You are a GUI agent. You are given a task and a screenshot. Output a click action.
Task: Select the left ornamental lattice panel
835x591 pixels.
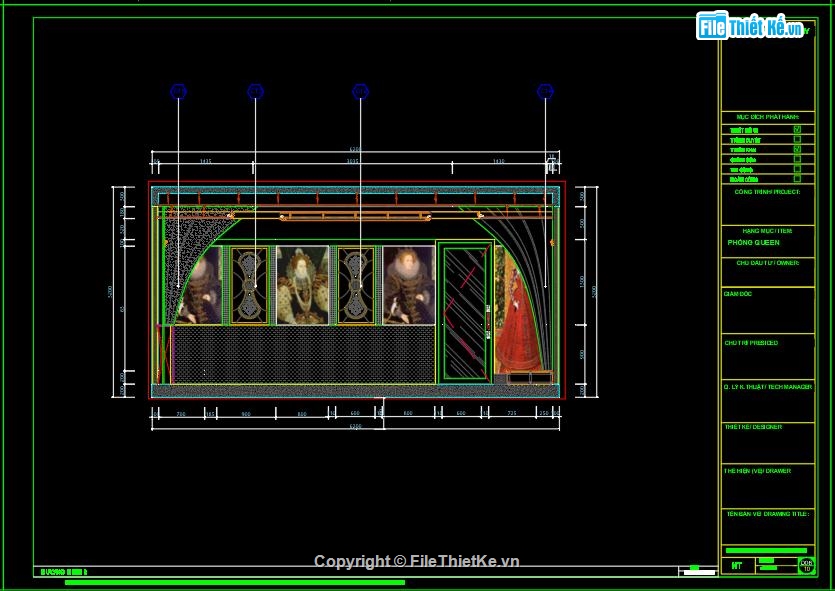pos(249,285)
